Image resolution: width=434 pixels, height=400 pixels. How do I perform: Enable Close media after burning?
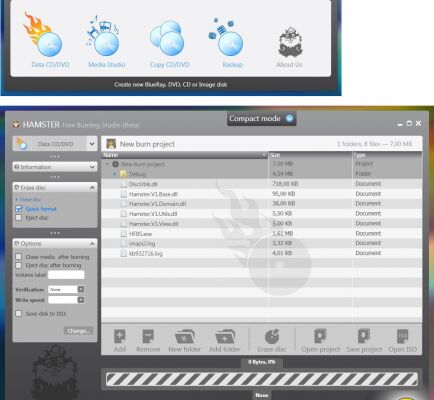[19, 257]
